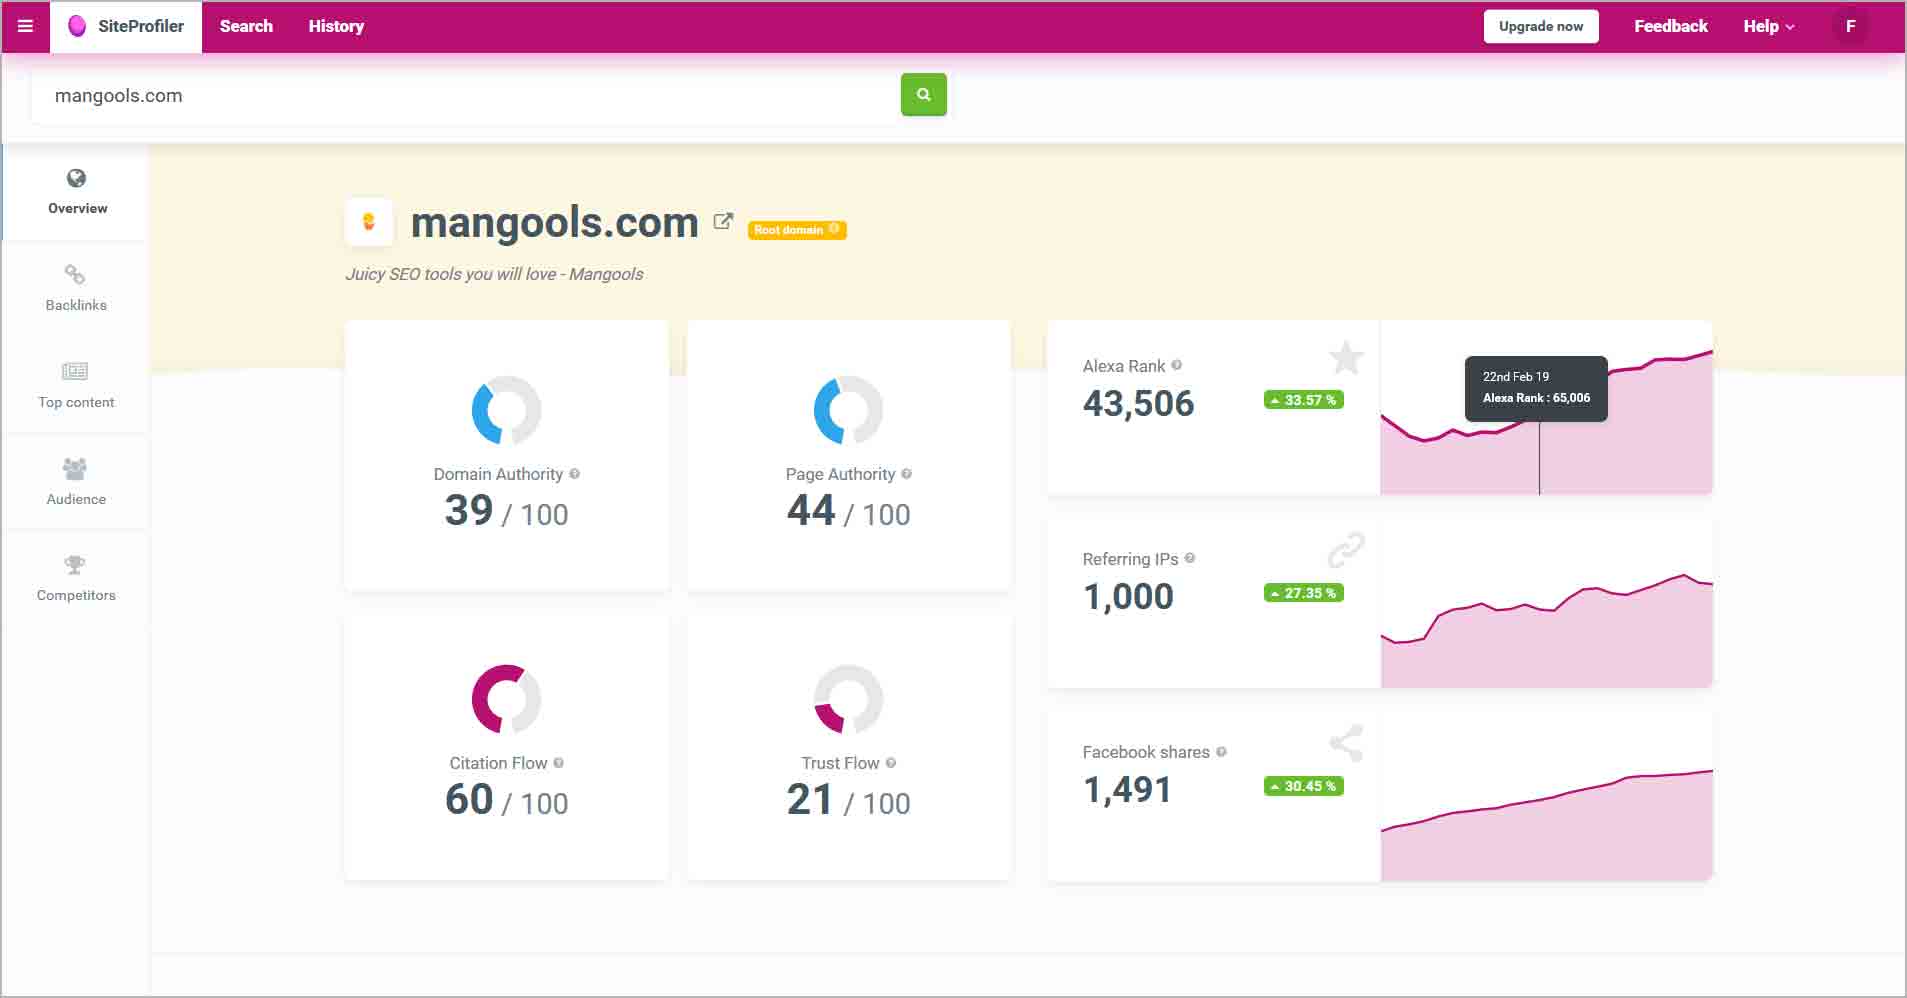
Task: Click the Upgrade now button
Action: (x=1541, y=26)
